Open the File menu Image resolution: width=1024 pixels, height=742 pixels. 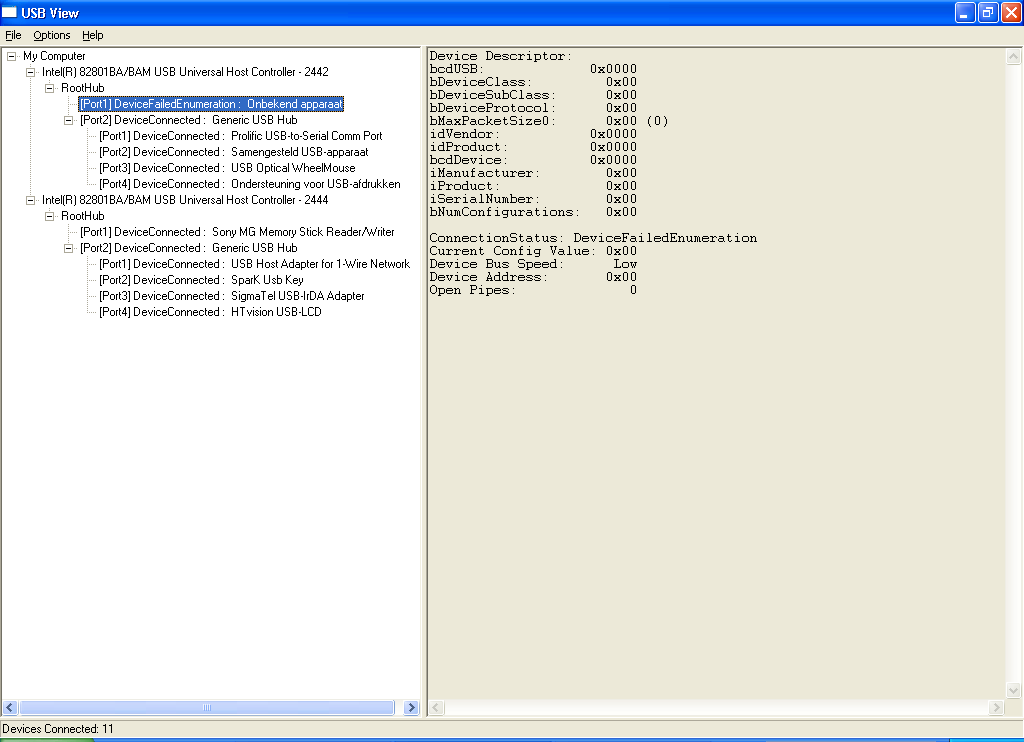click(x=13, y=35)
